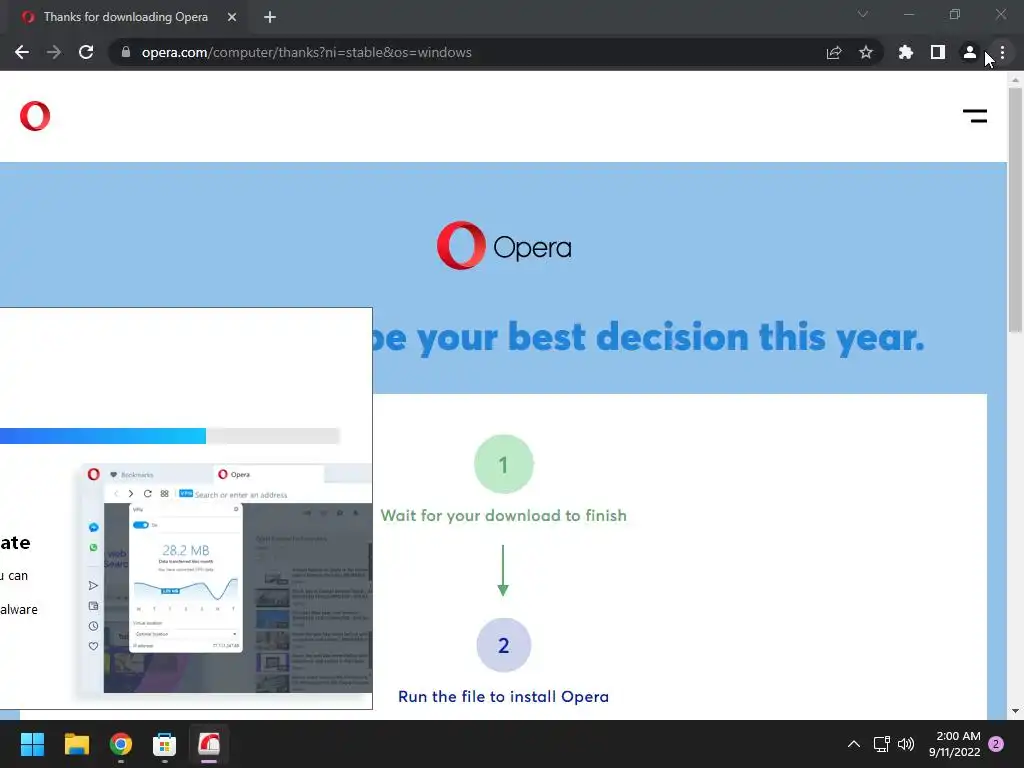1024x768 pixels.
Task: Click the browser forward arrow
Action: (x=54, y=52)
